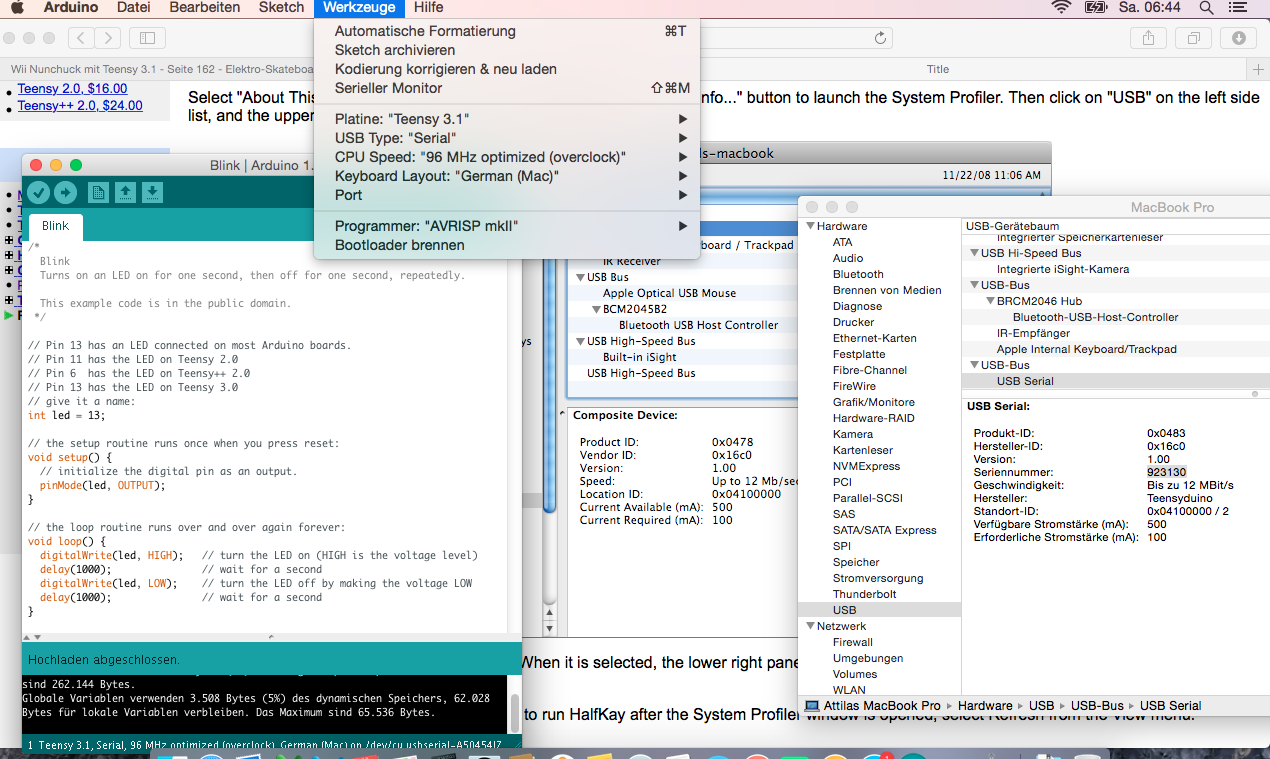The height and width of the screenshot is (759, 1270).
Task: Open the Bearbeiten menu
Action: point(205,8)
